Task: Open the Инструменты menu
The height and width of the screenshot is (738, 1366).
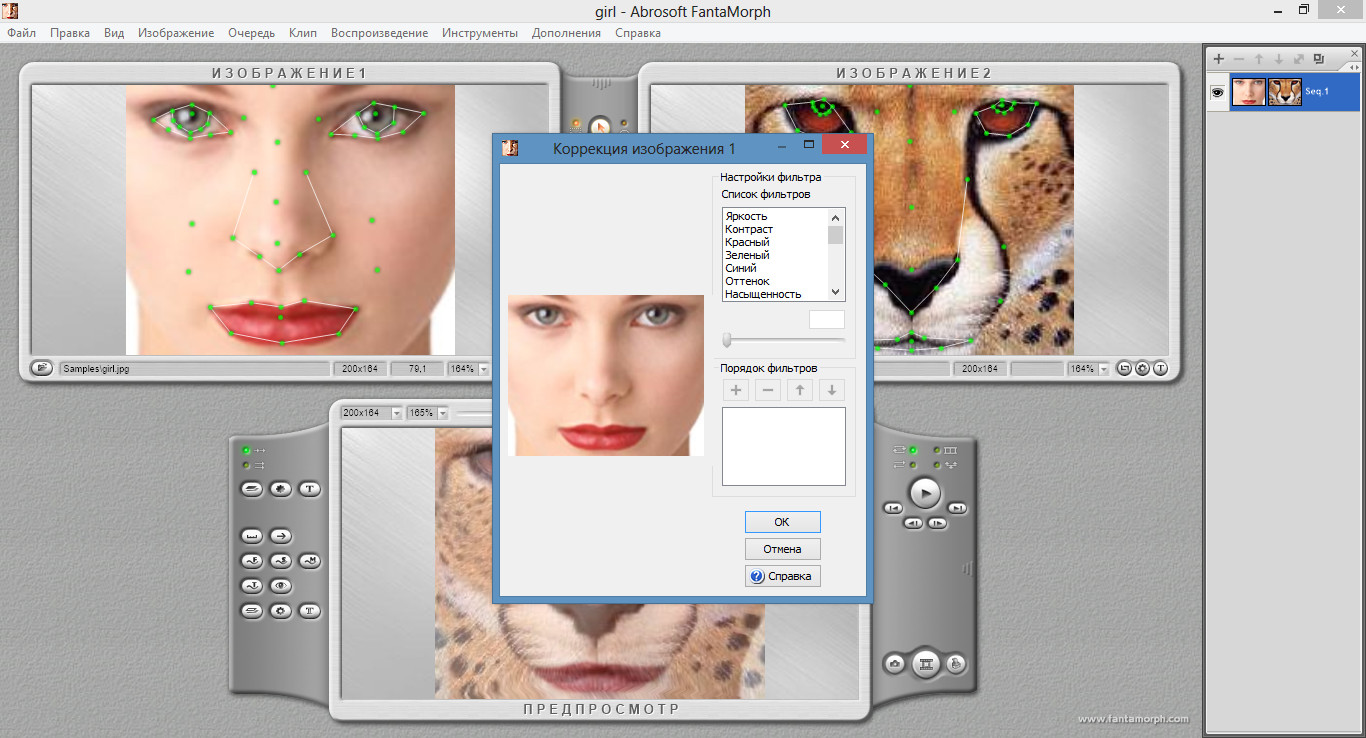Action: 480,33
